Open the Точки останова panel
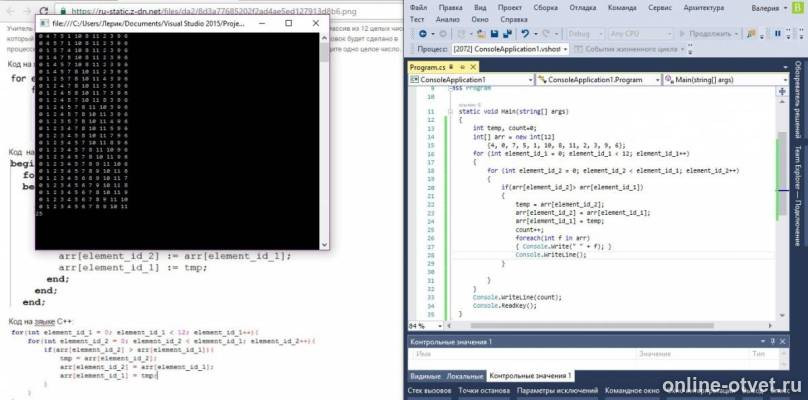Screen dimensions: 808x400 click(484, 391)
